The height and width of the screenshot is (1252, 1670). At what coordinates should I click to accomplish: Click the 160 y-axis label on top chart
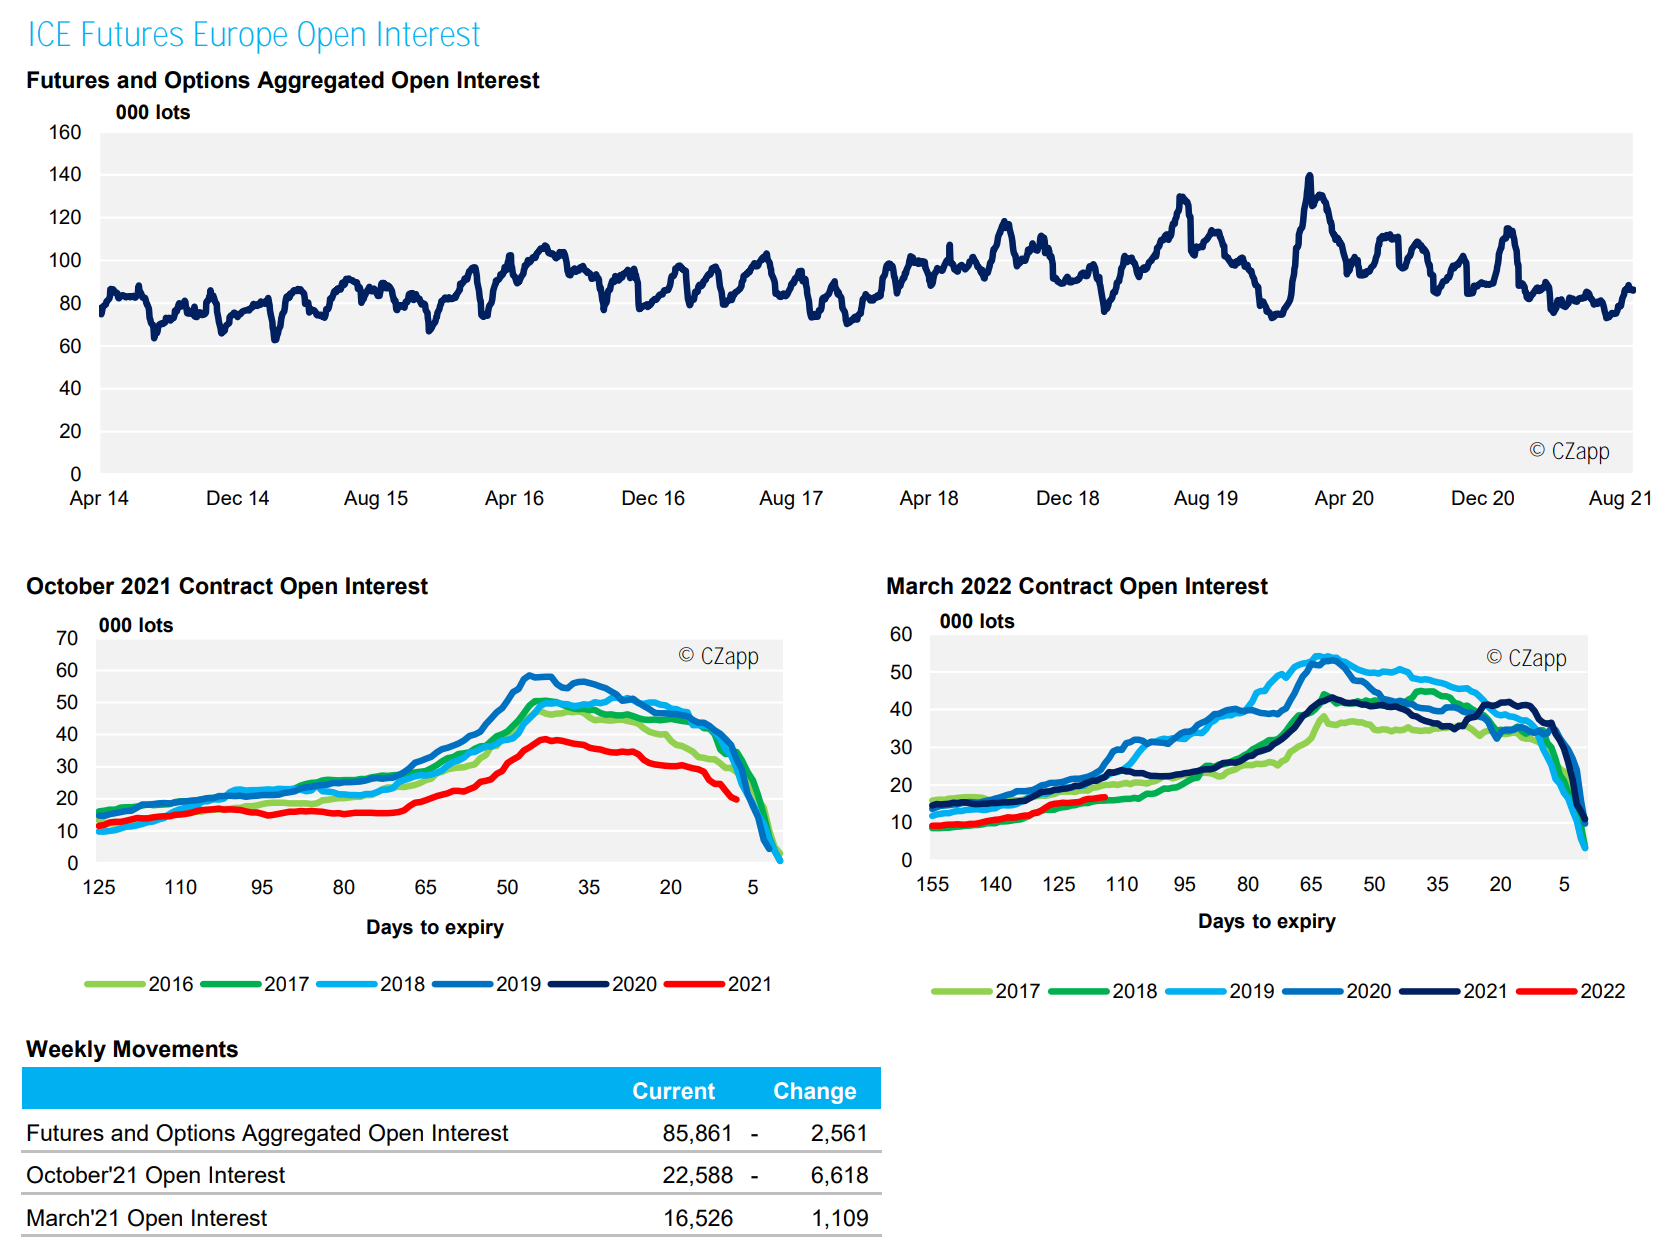pos(65,132)
